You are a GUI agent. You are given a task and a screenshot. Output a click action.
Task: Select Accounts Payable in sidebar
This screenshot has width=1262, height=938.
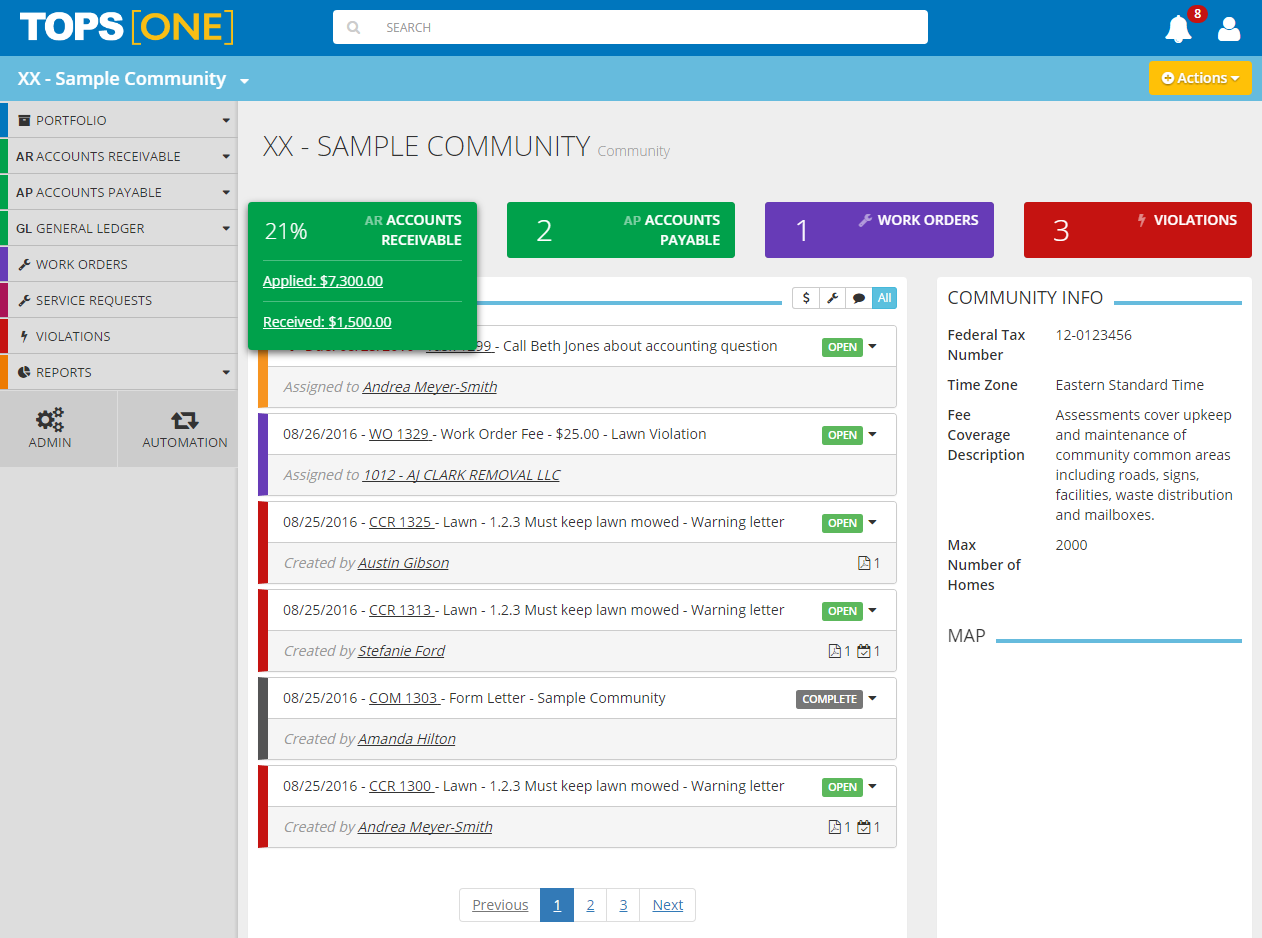(x=119, y=192)
